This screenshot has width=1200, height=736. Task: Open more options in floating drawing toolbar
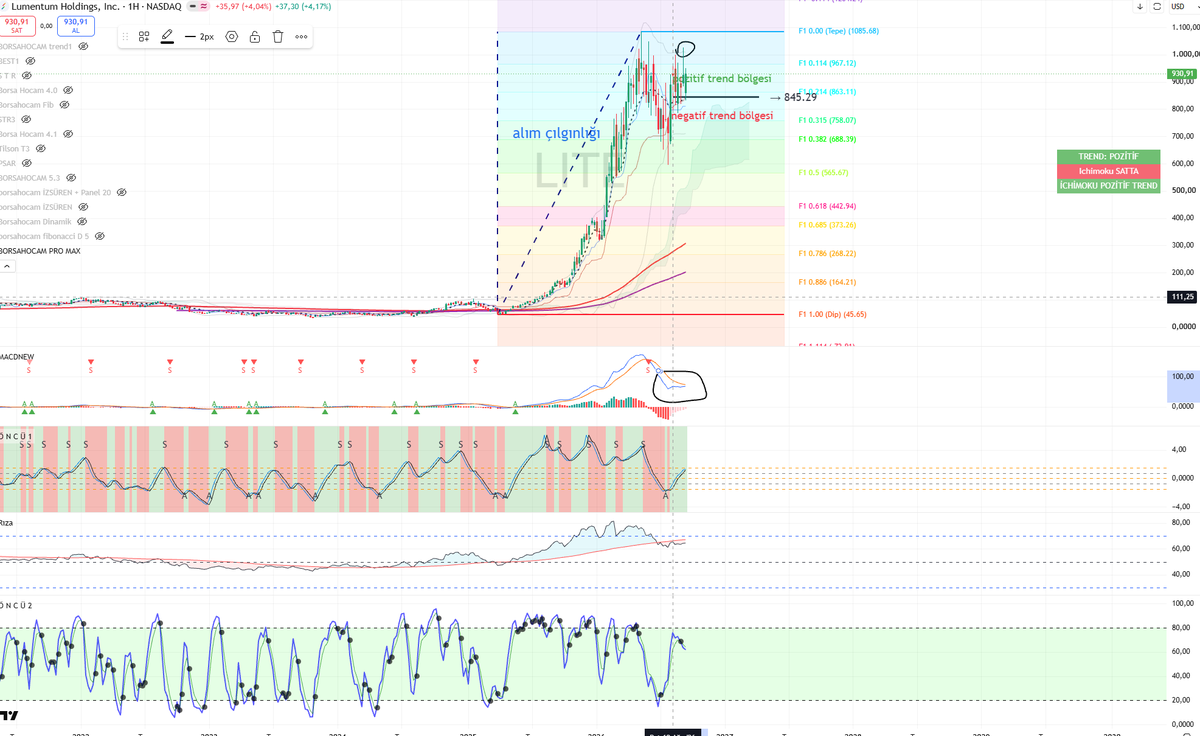tap(301, 37)
